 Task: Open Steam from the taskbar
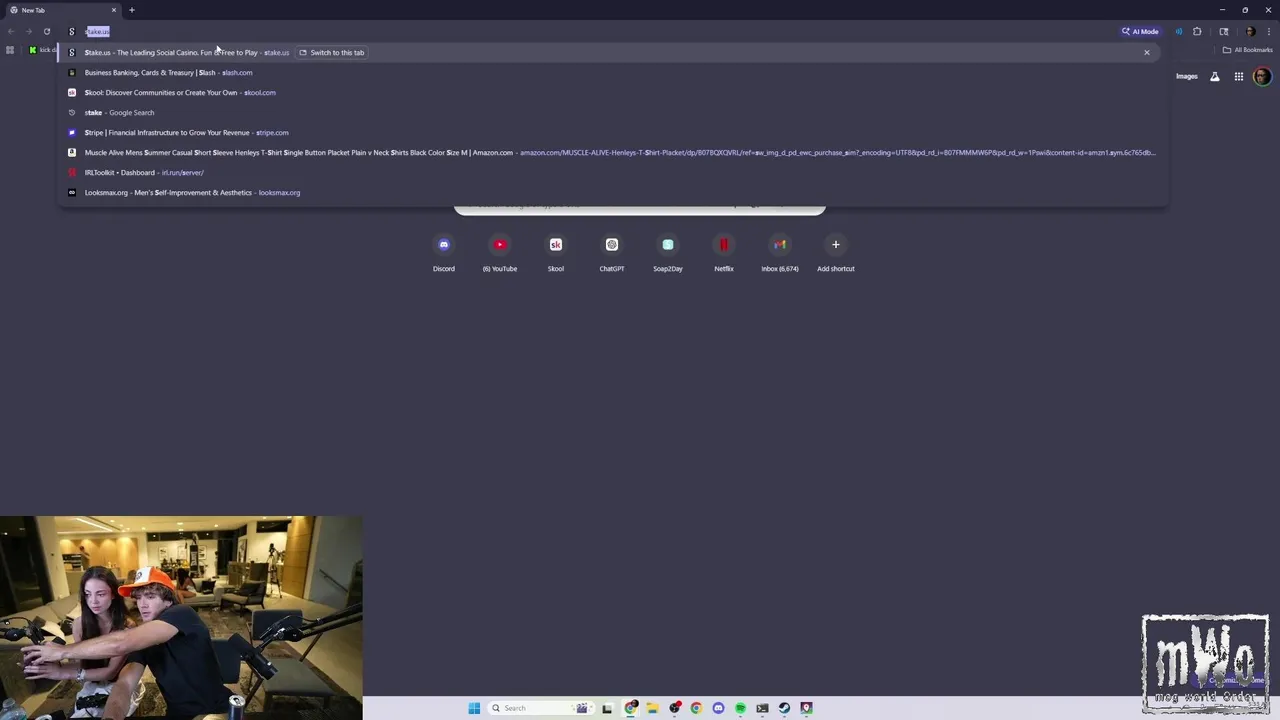[x=784, y=708]
